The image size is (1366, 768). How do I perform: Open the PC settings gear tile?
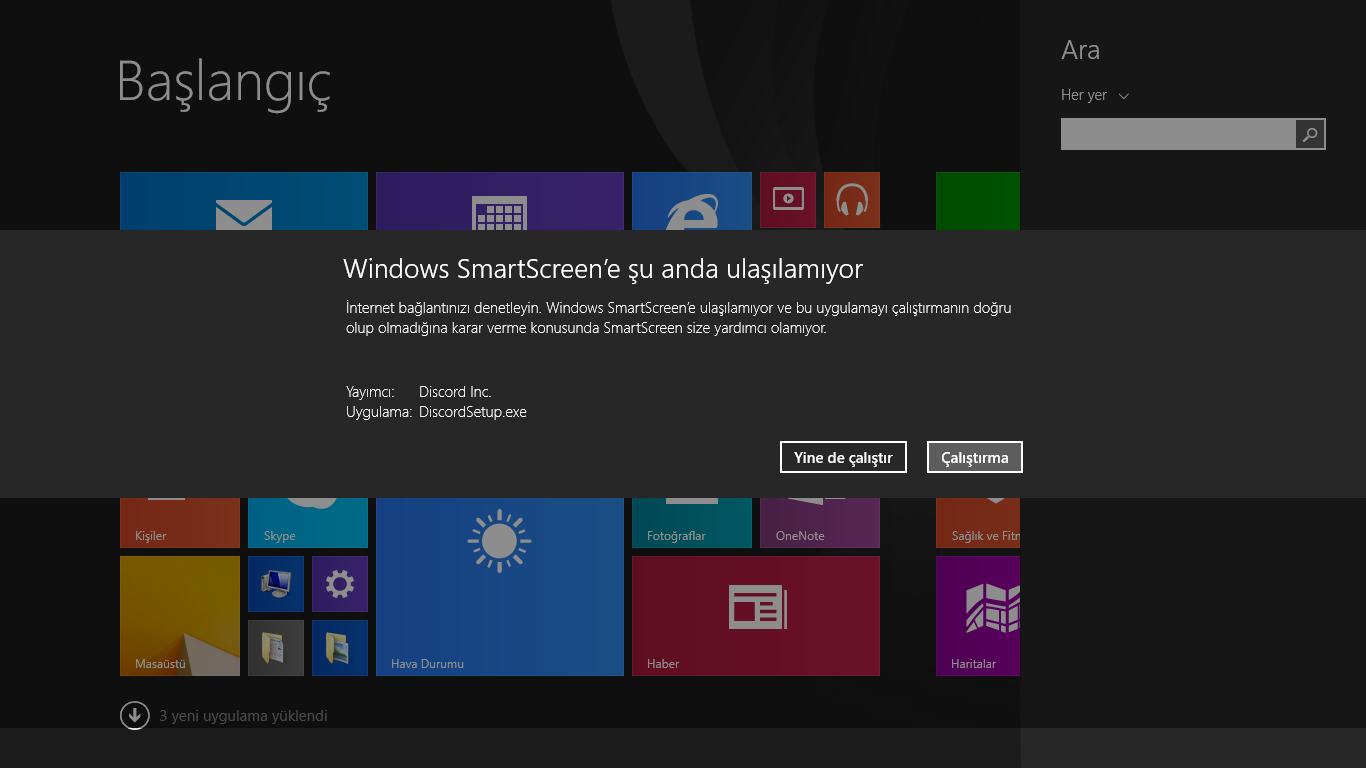(x=340, y=584)
